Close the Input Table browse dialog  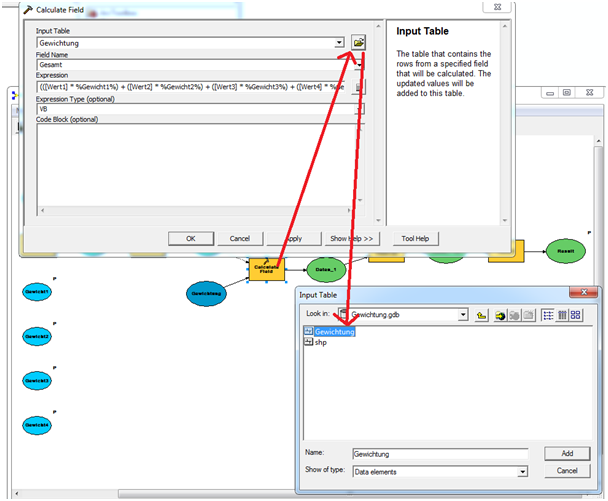584,292
